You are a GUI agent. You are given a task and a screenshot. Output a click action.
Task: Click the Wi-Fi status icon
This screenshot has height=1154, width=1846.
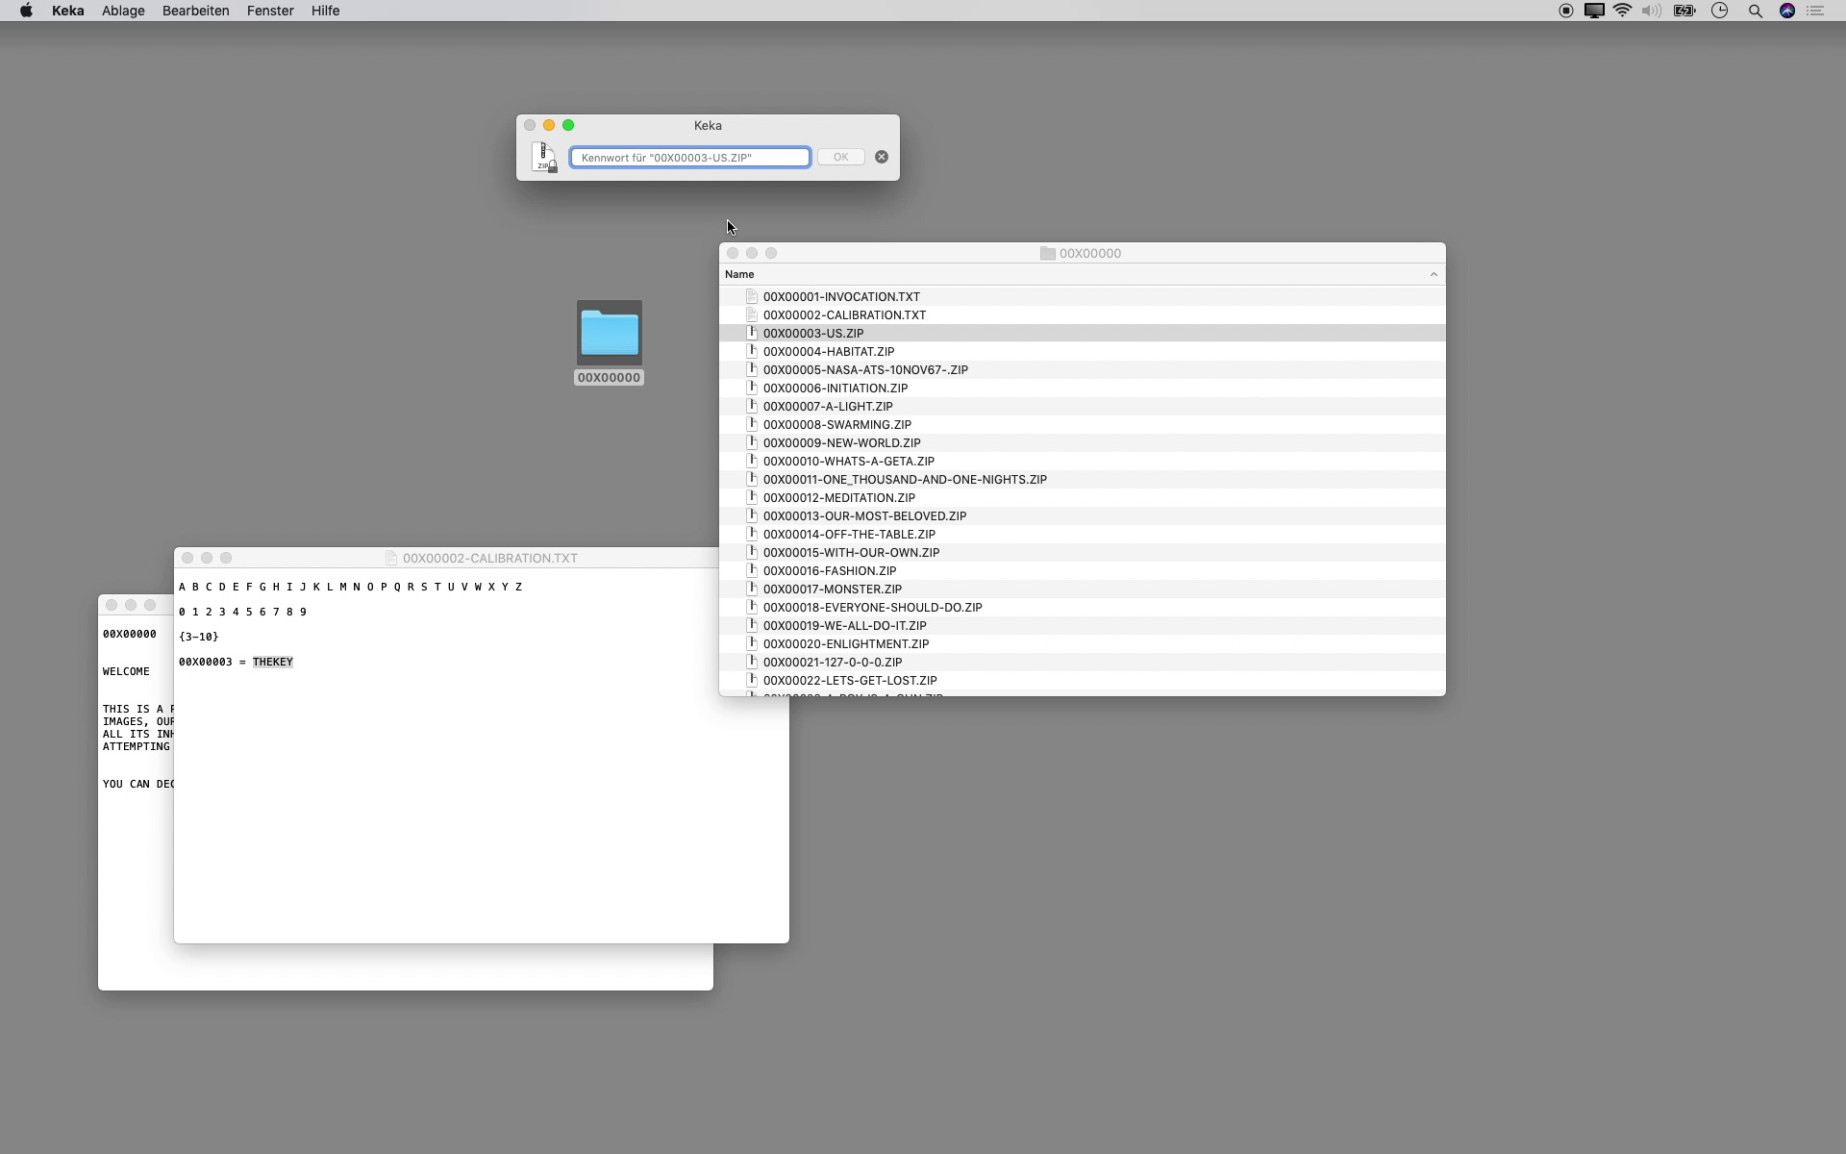point(1622,11)
